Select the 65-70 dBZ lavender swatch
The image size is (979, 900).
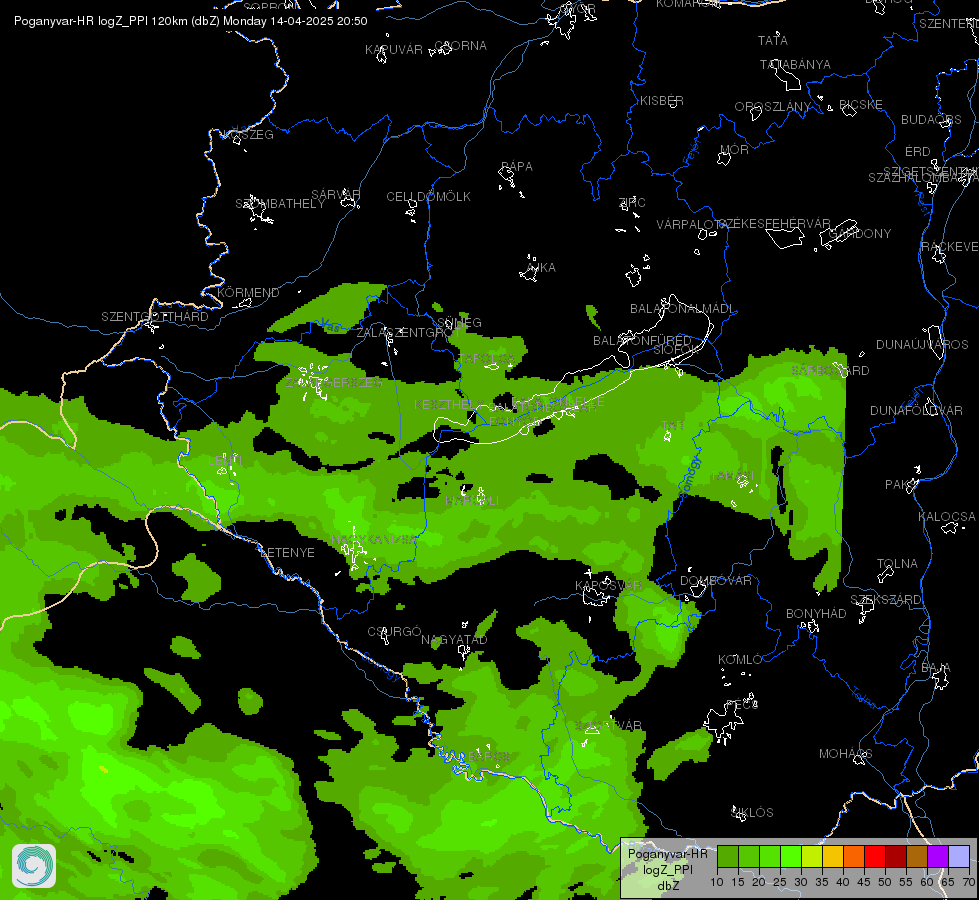pos(959,857)
